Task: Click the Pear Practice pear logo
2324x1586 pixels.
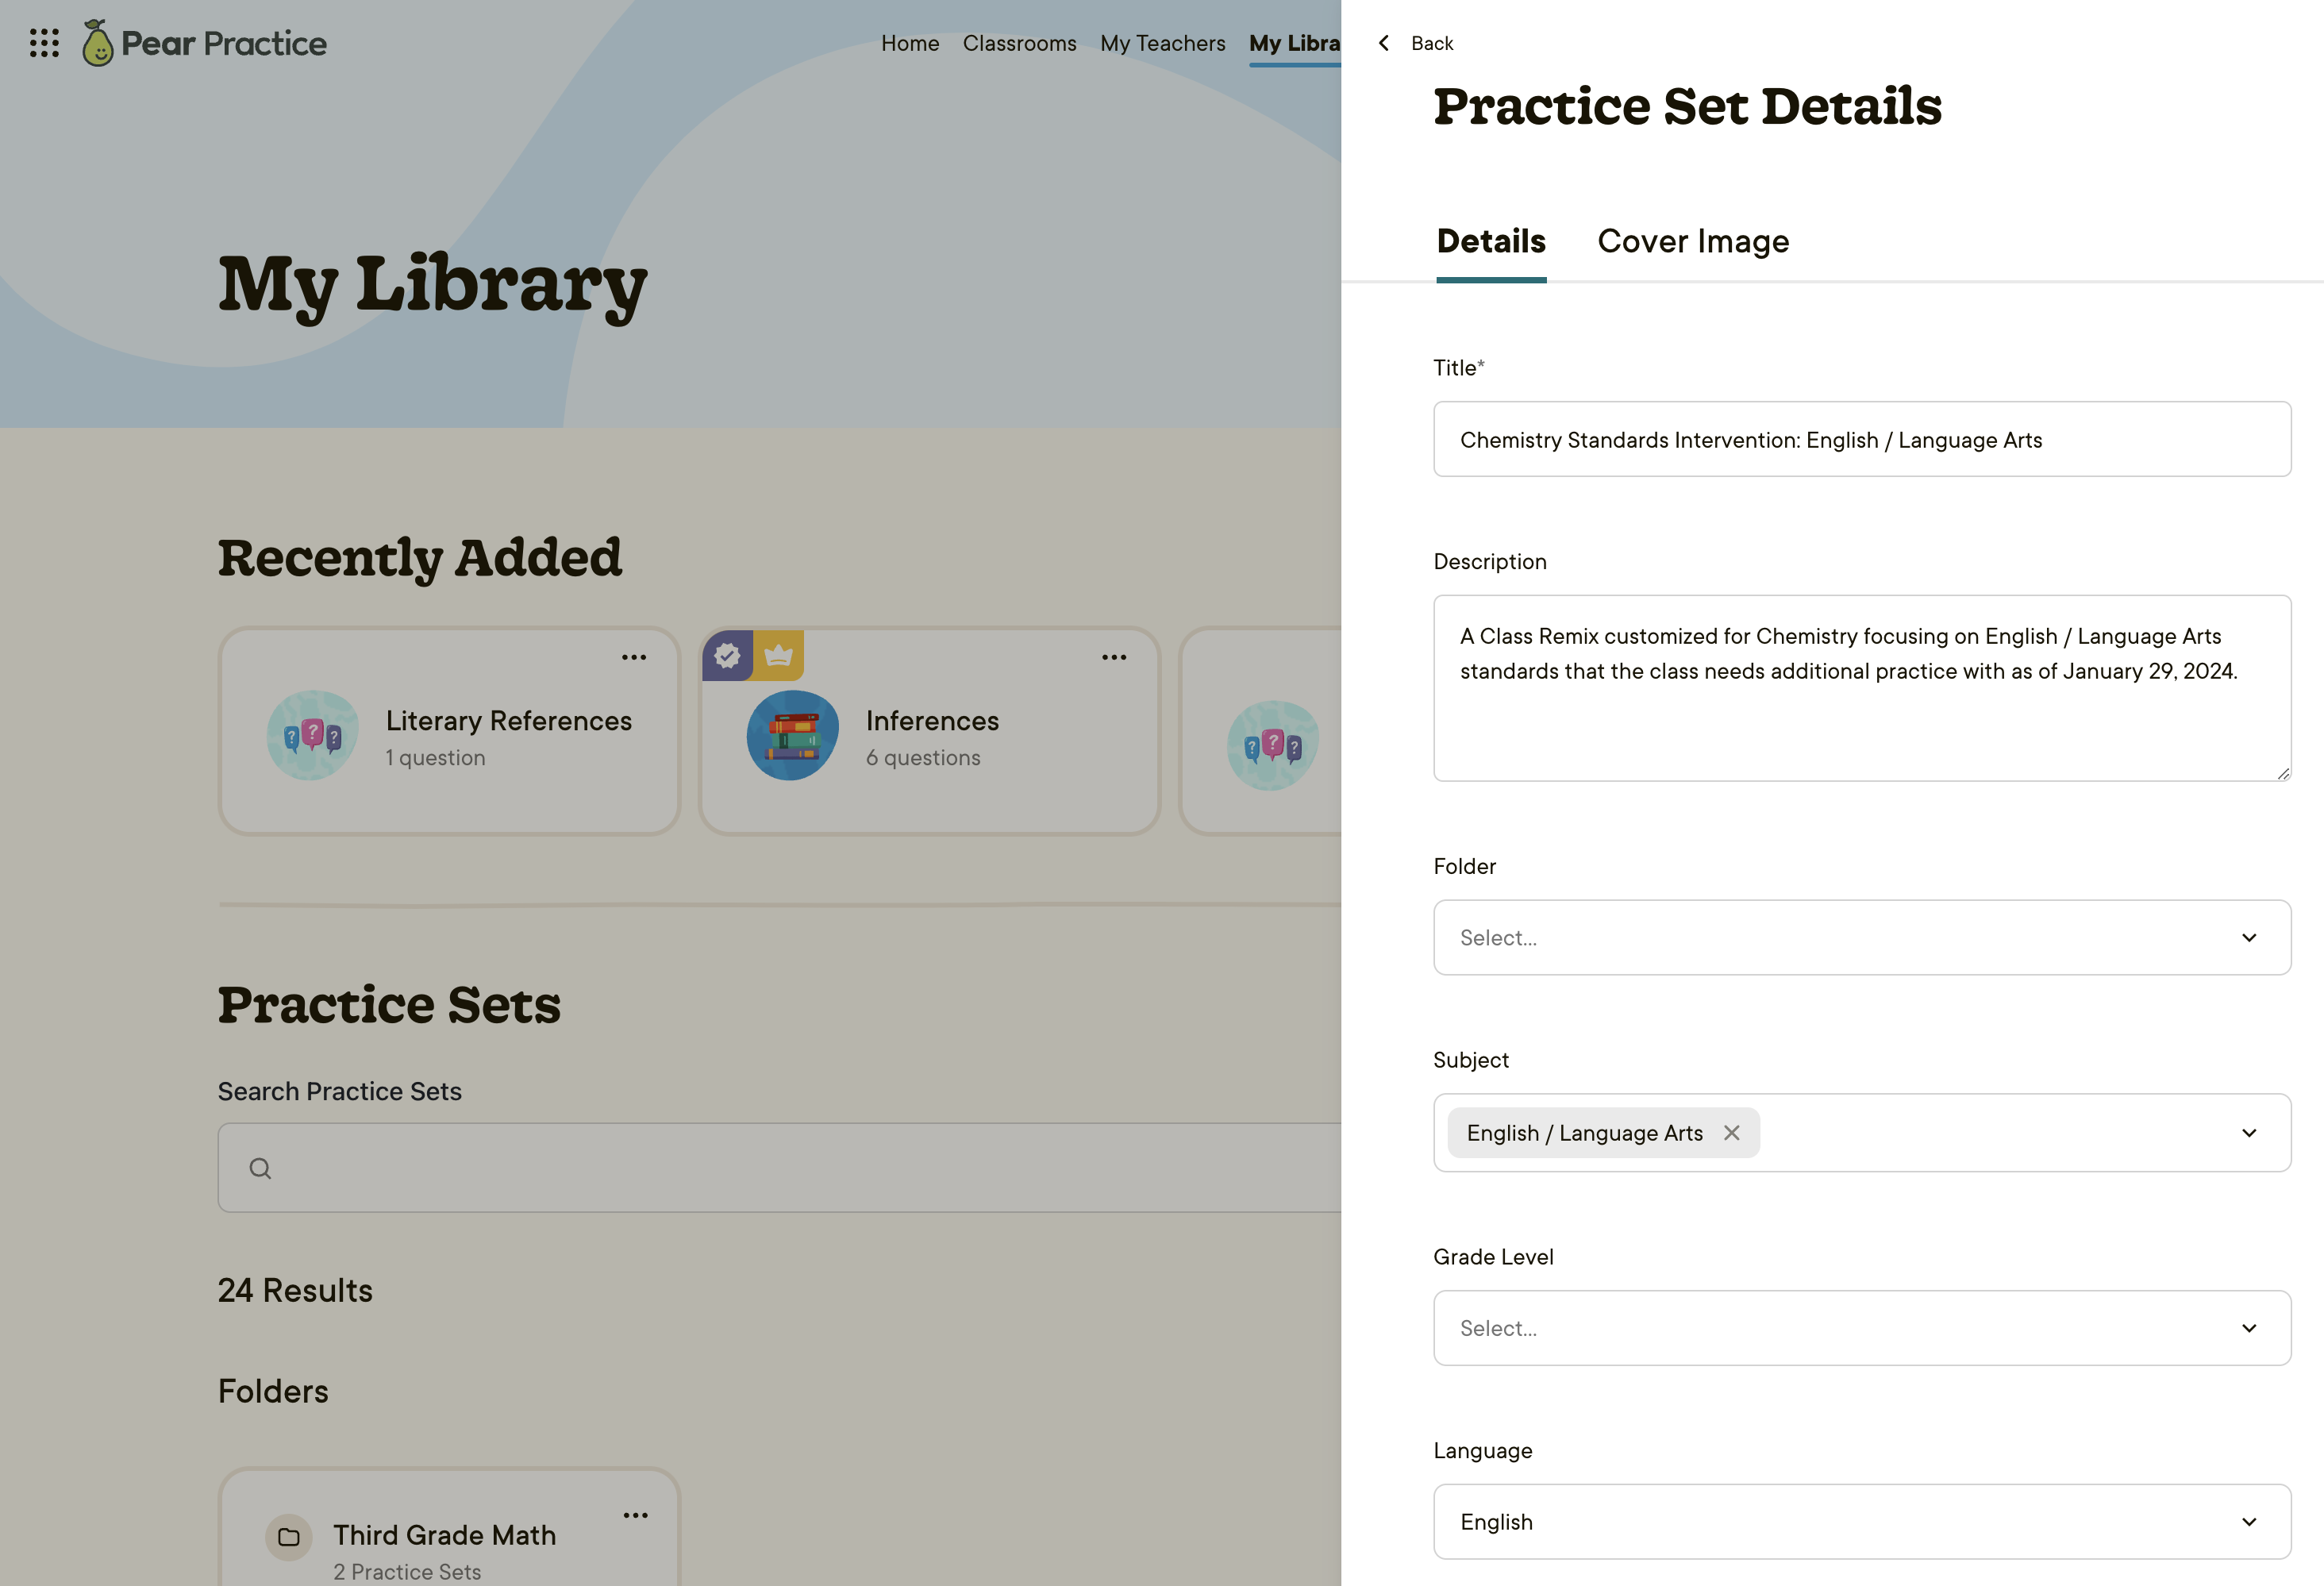Action: (x=98, y=43)
